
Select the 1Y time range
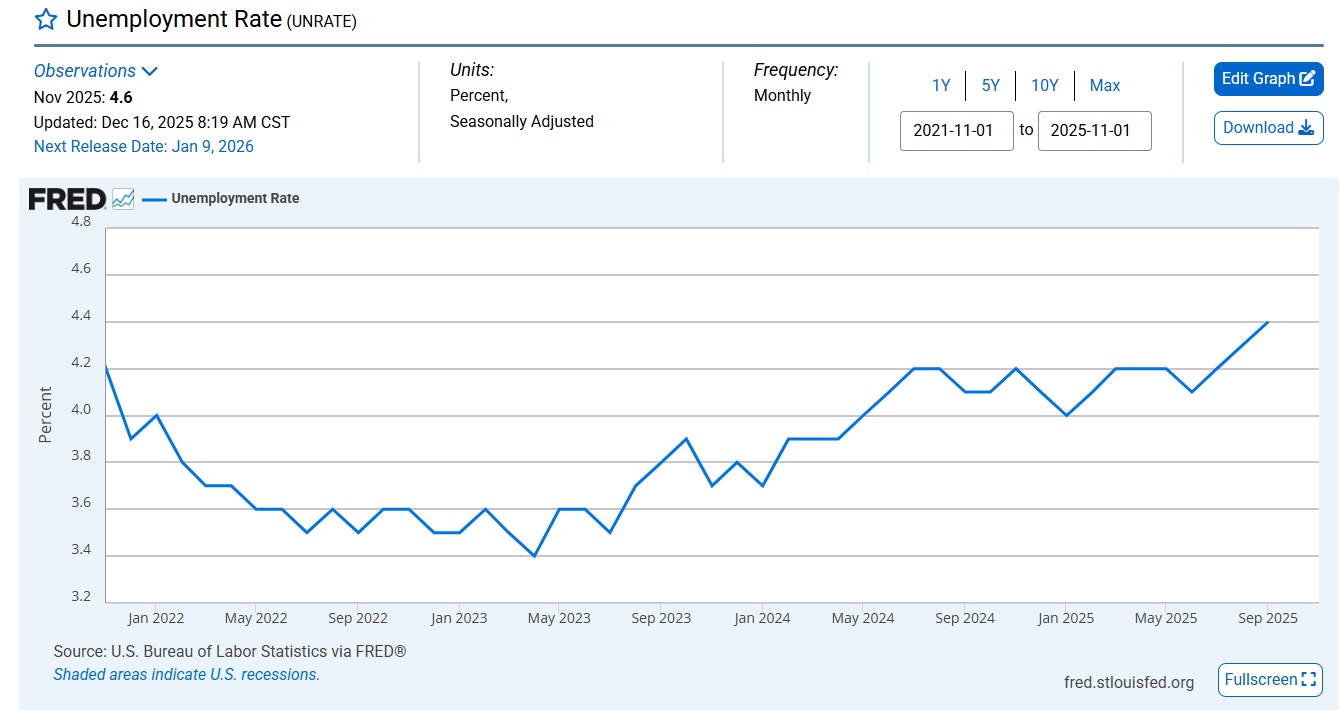pos(941,86)
